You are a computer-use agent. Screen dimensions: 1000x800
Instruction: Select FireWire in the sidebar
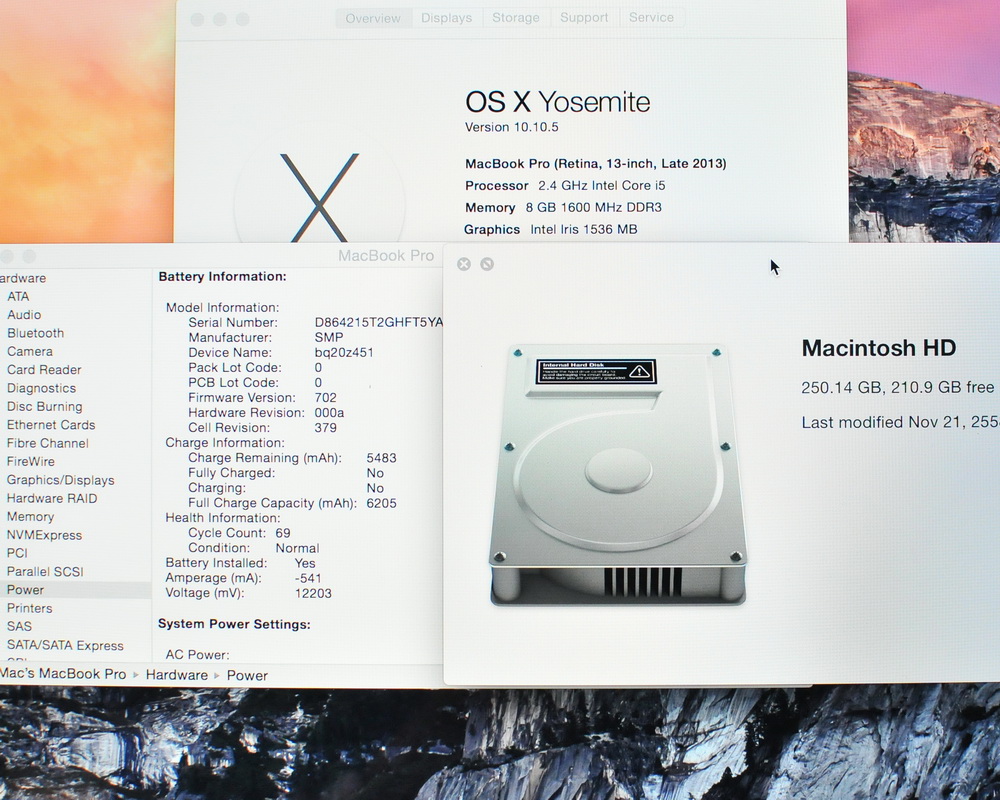pyautogui.click(x=31, y=462)
